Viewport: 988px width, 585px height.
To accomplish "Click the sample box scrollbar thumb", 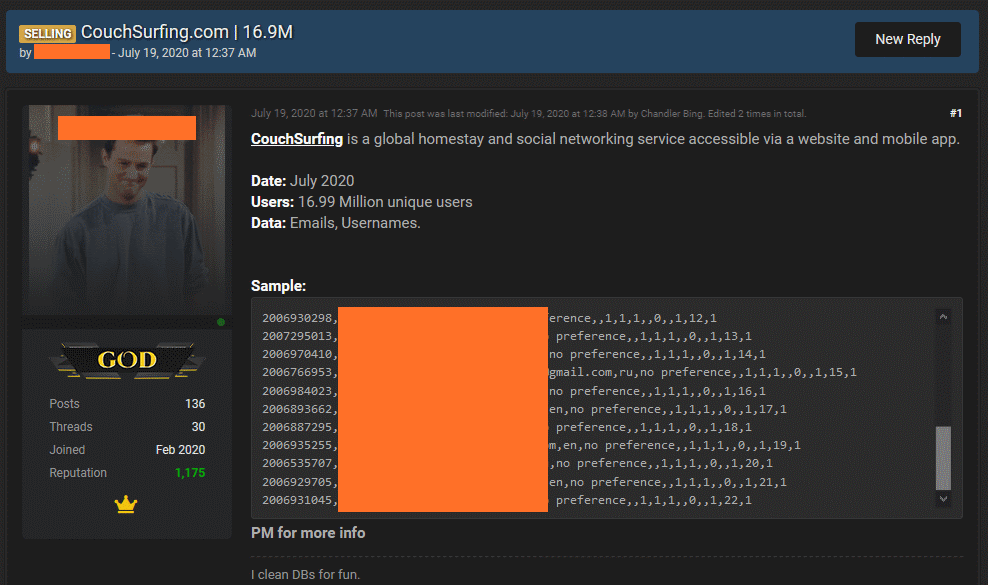I will pos(943,457).
